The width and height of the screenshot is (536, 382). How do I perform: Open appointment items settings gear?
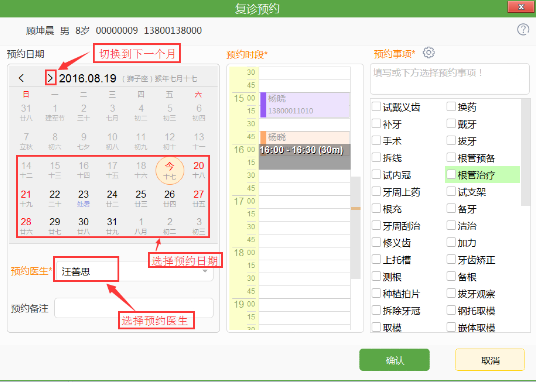pyautogui.click(x=428, y=53)
